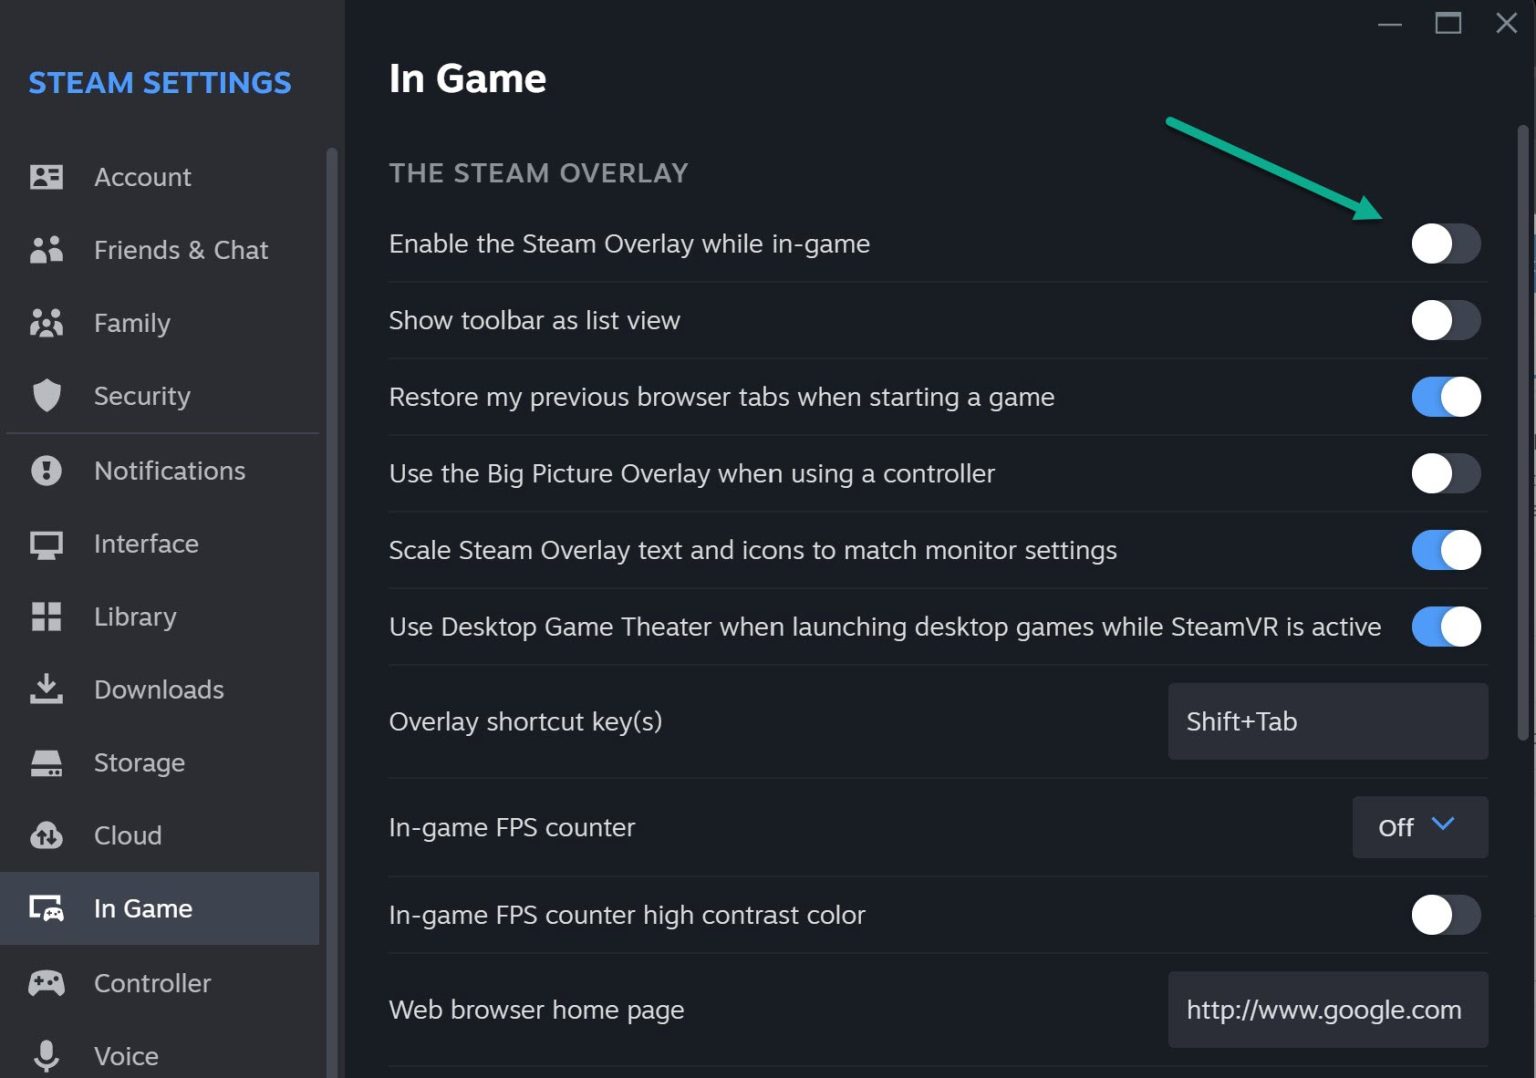Disable Scale Steam Overlay text and icons

click(x=1444, y=550)
